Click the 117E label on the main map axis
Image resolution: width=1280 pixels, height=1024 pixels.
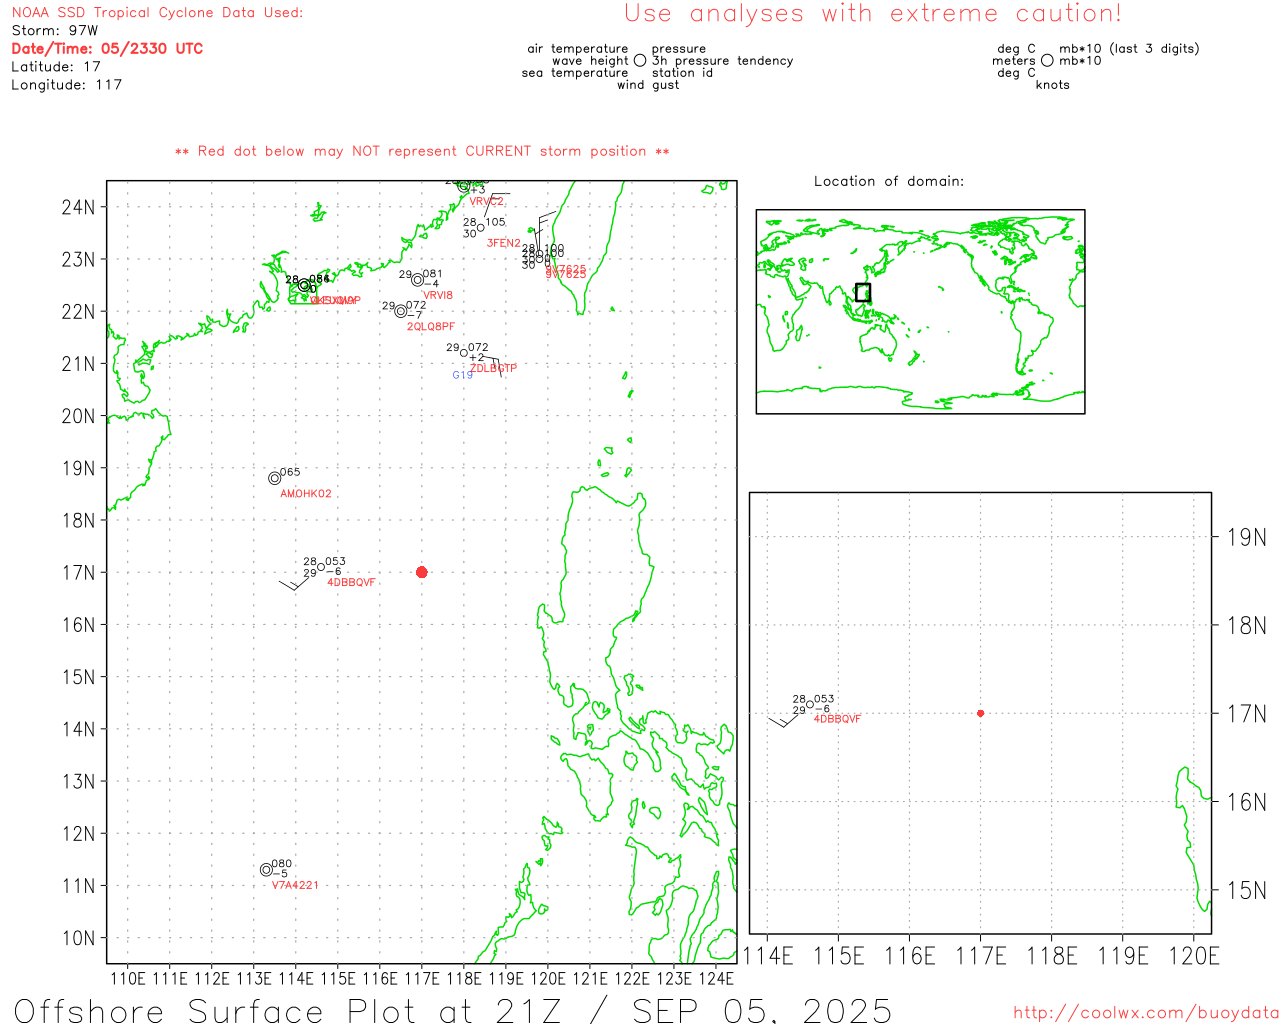pyautogui.click(x=422, y=978)
